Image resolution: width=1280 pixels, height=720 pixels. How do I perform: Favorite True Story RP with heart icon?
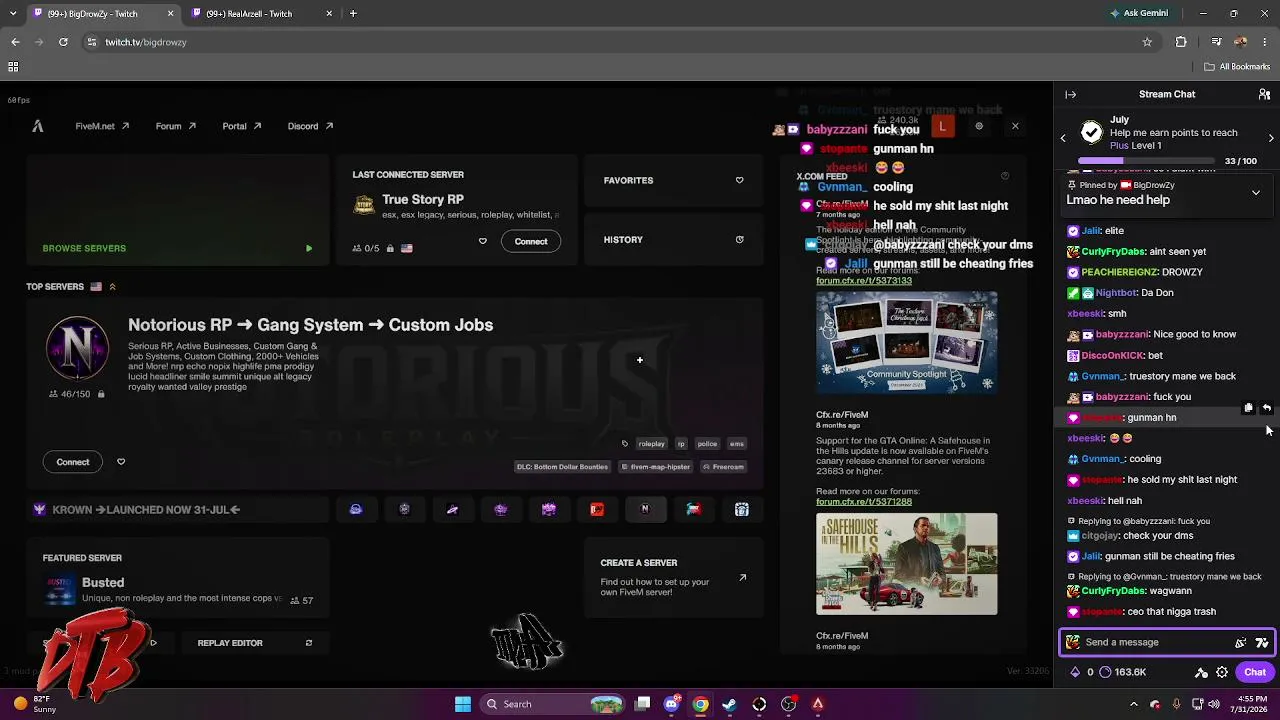tap(483, 241)
